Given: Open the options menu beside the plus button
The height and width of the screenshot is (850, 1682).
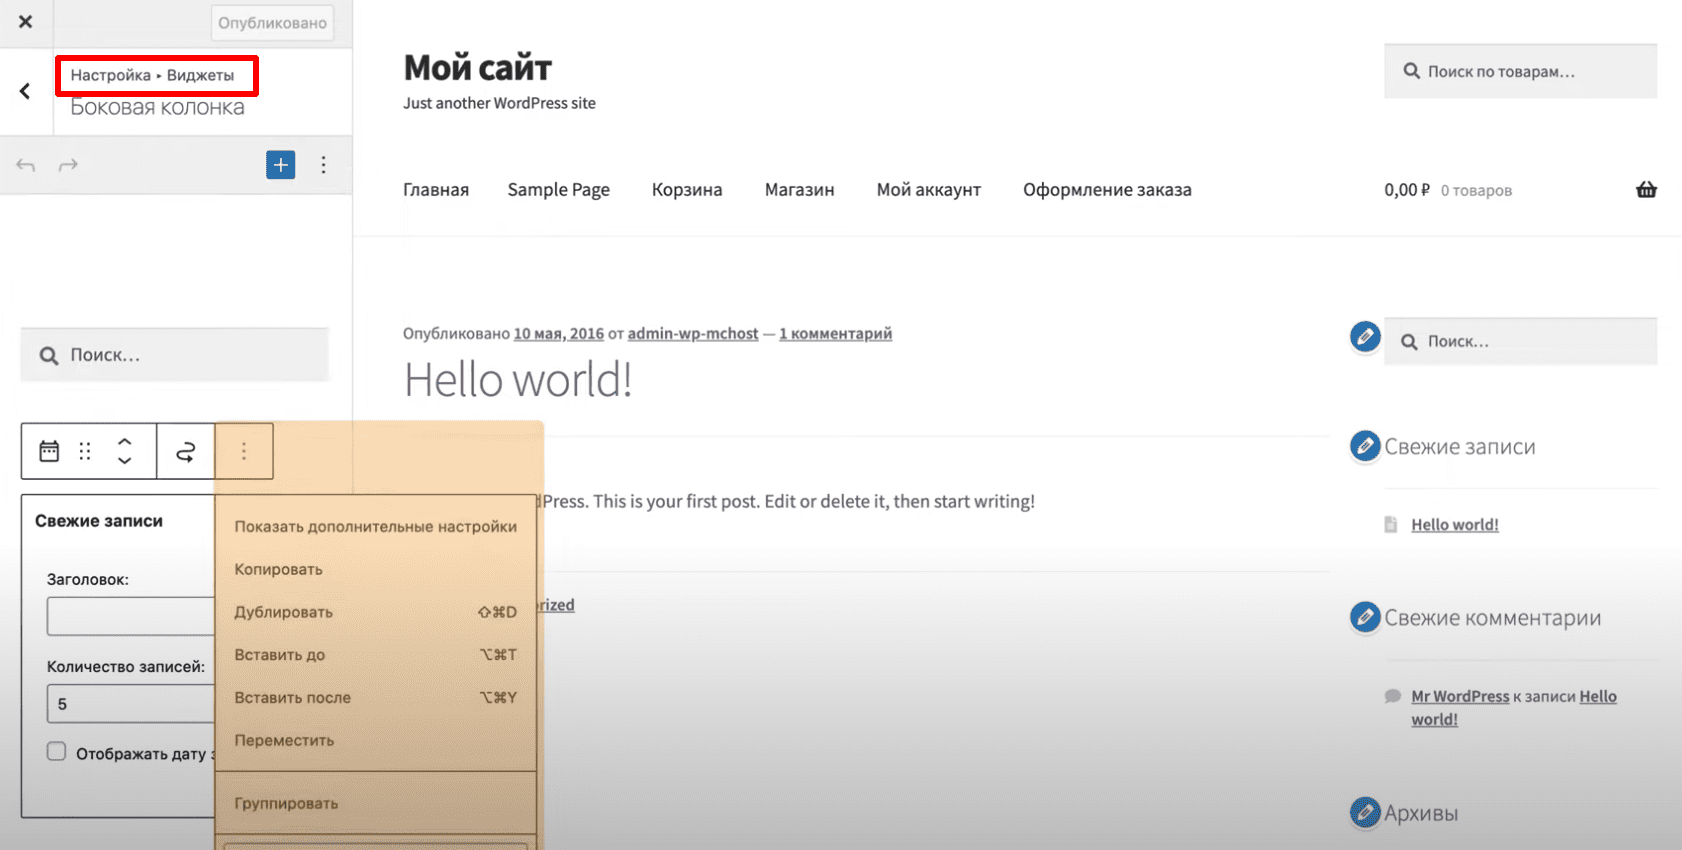Looking at the screenshot, I should (323, 165).
